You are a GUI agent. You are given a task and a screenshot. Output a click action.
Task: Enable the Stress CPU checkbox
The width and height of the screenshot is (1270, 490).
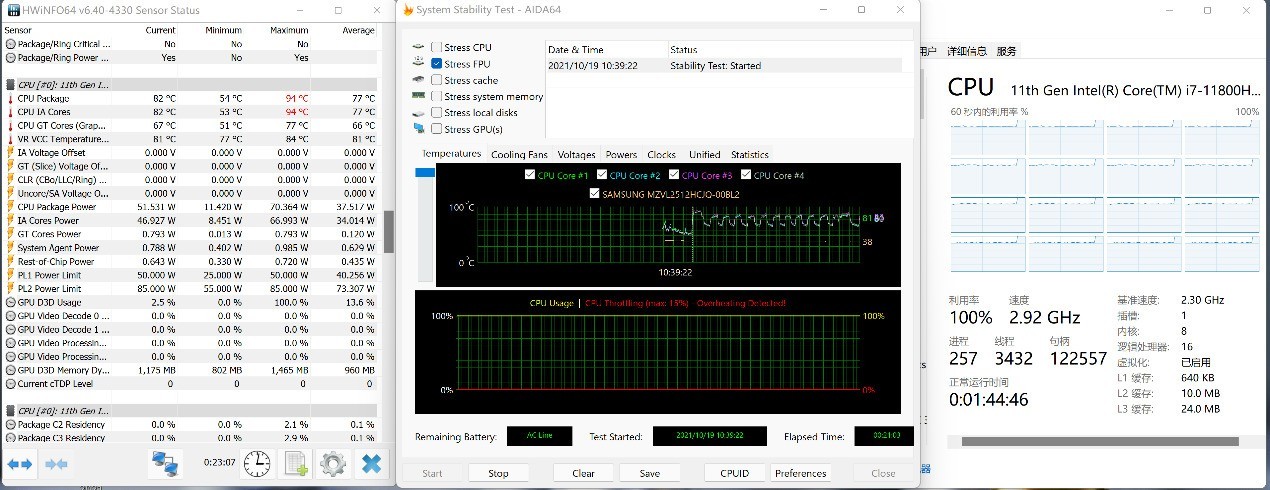point(437,47)
